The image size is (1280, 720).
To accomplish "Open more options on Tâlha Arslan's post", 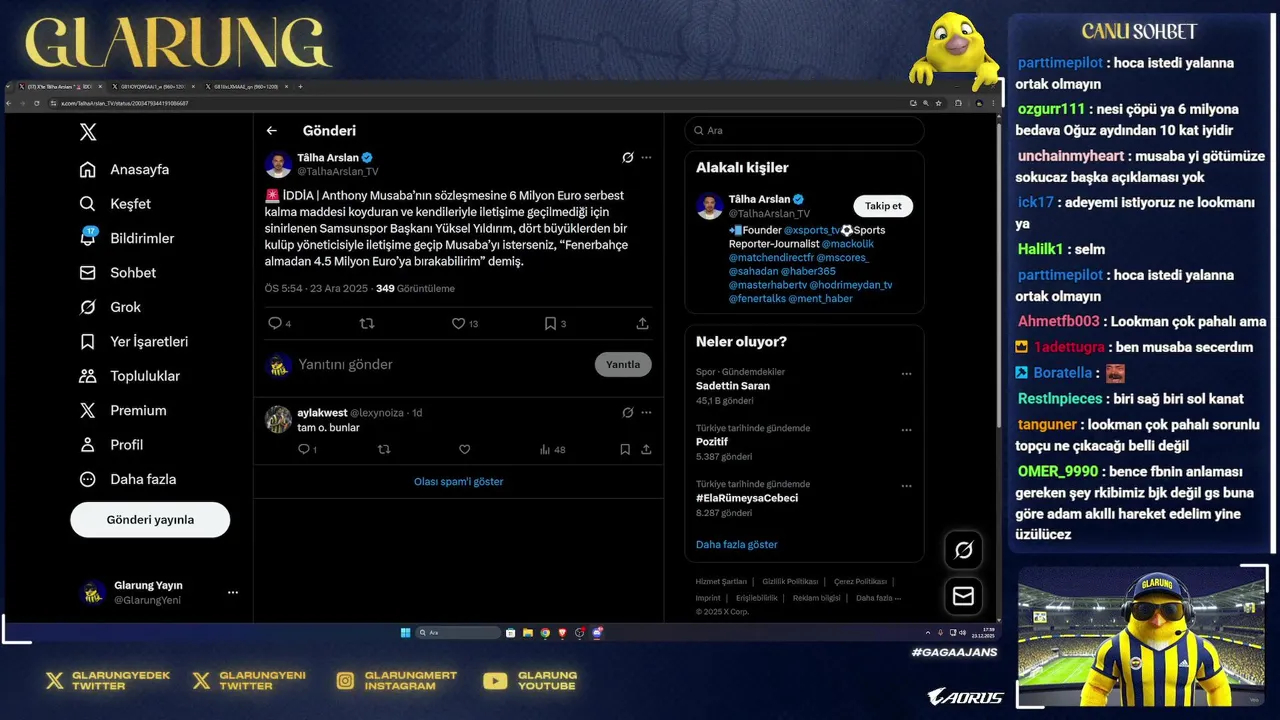I will tap(646, 157).
